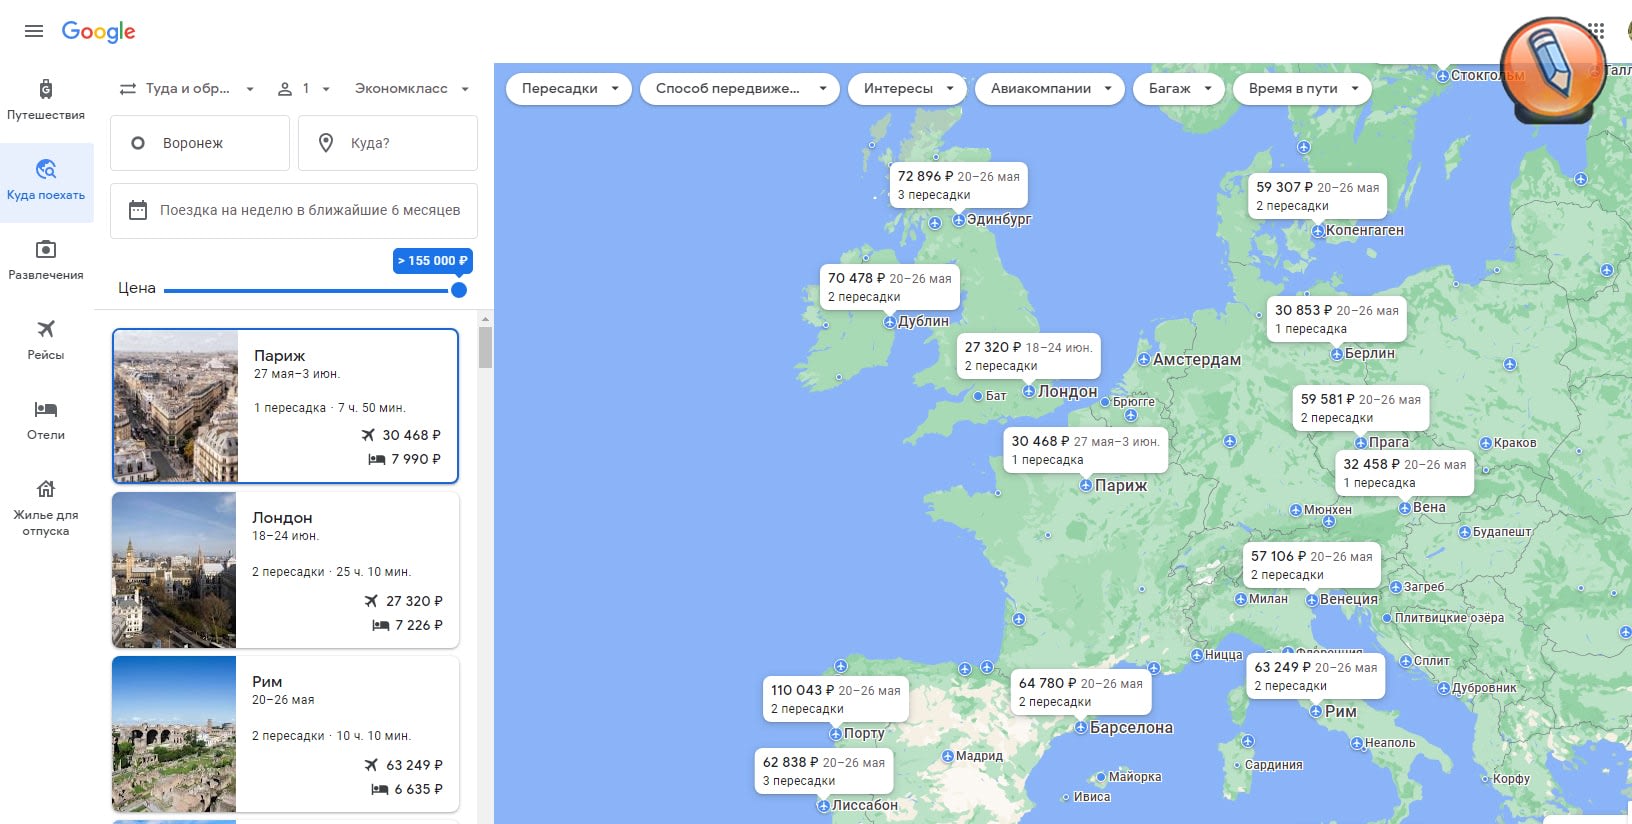Click Ницца airport marker

(1197, 655)
